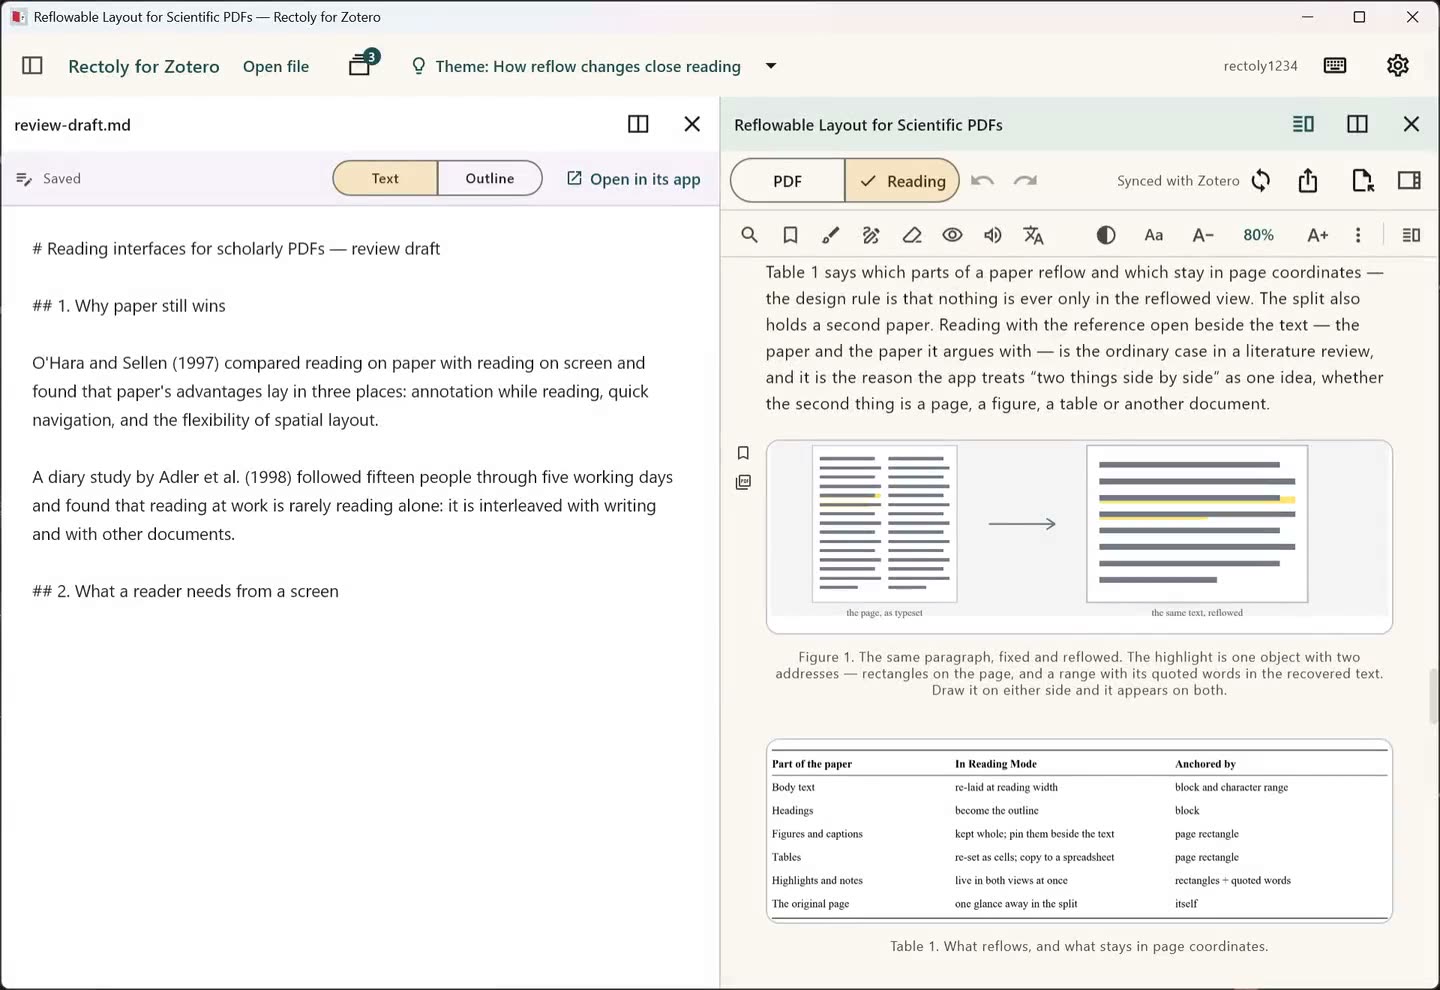
Task: Split the review-draft.md pane
Action: [638, 124]
